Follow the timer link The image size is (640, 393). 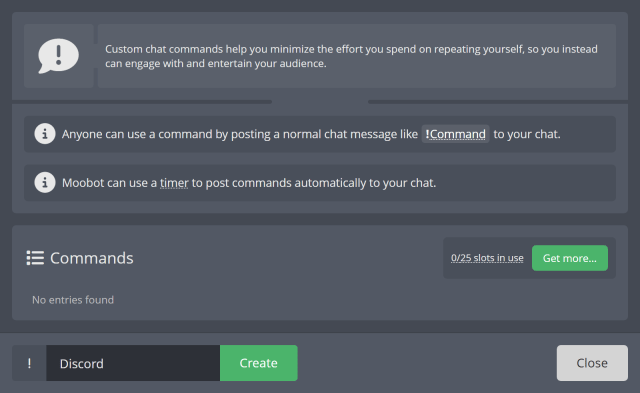point(174,183)
